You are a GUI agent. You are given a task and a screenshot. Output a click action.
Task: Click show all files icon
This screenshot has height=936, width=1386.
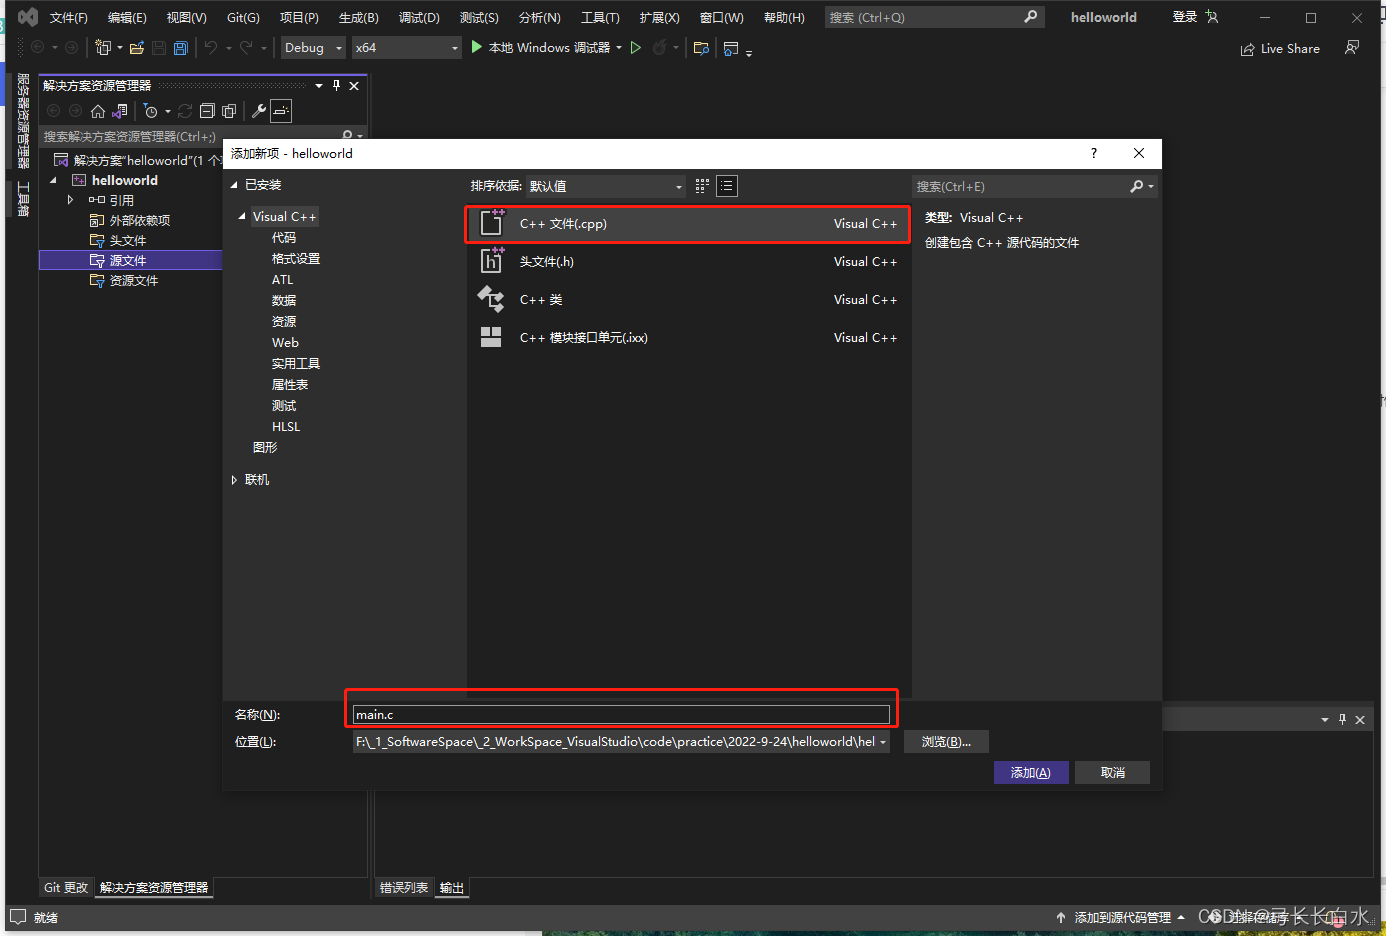coord(229,111)
